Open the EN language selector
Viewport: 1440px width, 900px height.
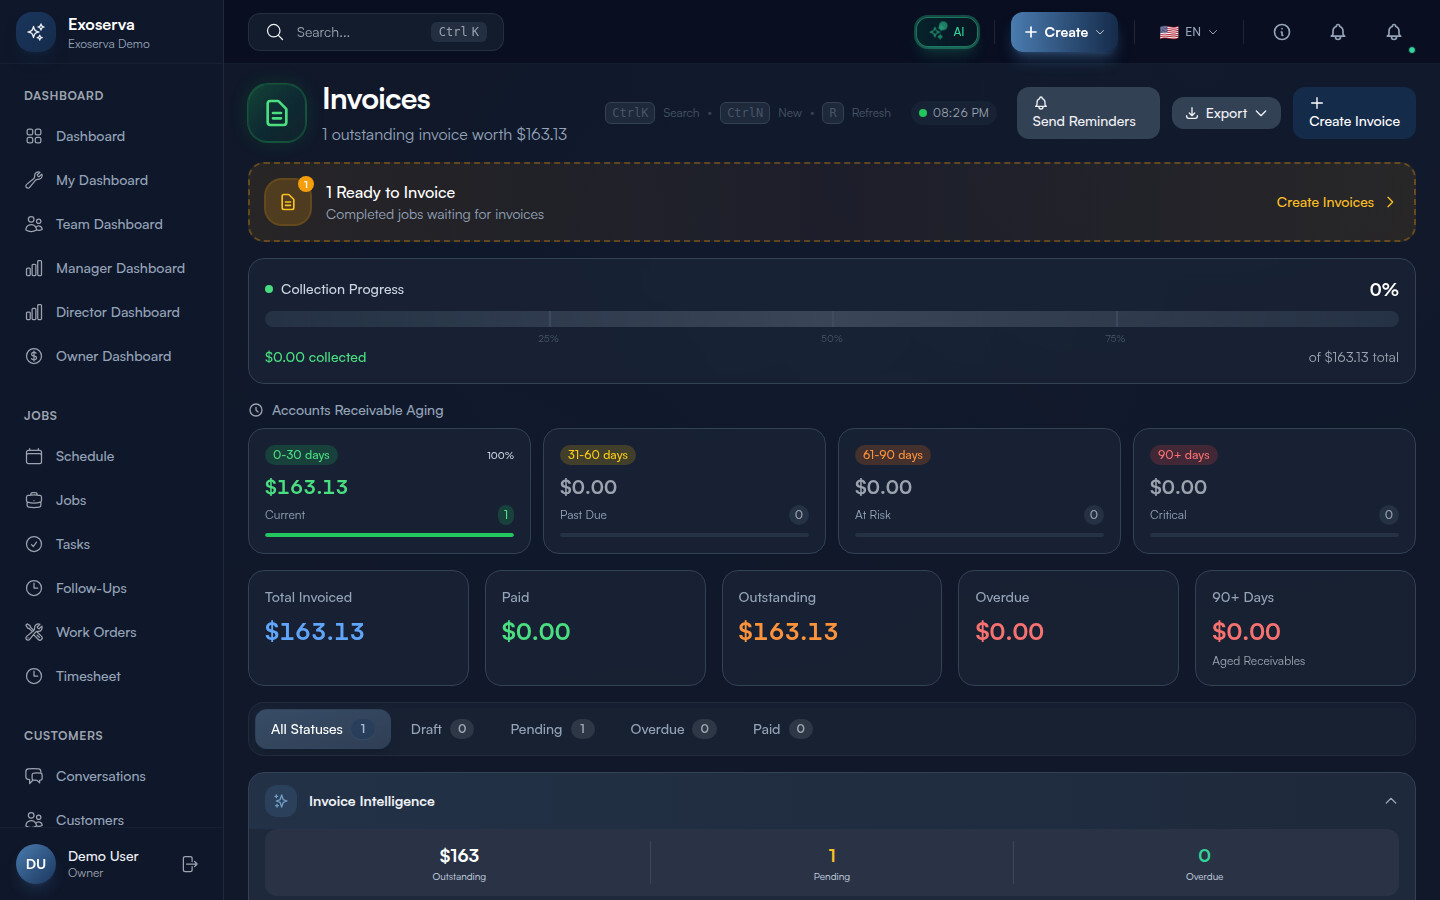(1188, 32)
